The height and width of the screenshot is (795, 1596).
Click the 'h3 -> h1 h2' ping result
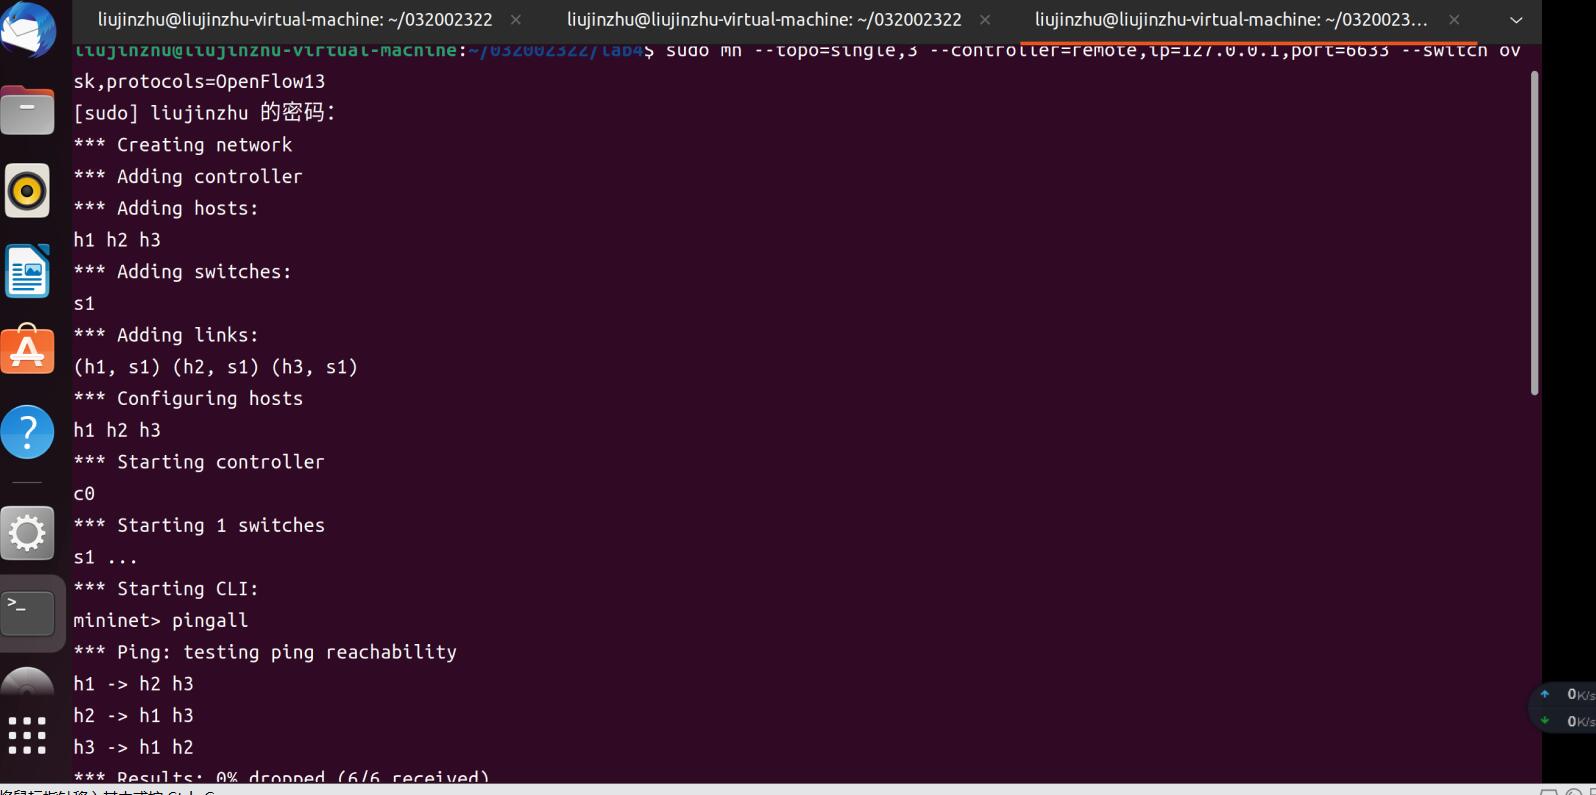[134, 748]
